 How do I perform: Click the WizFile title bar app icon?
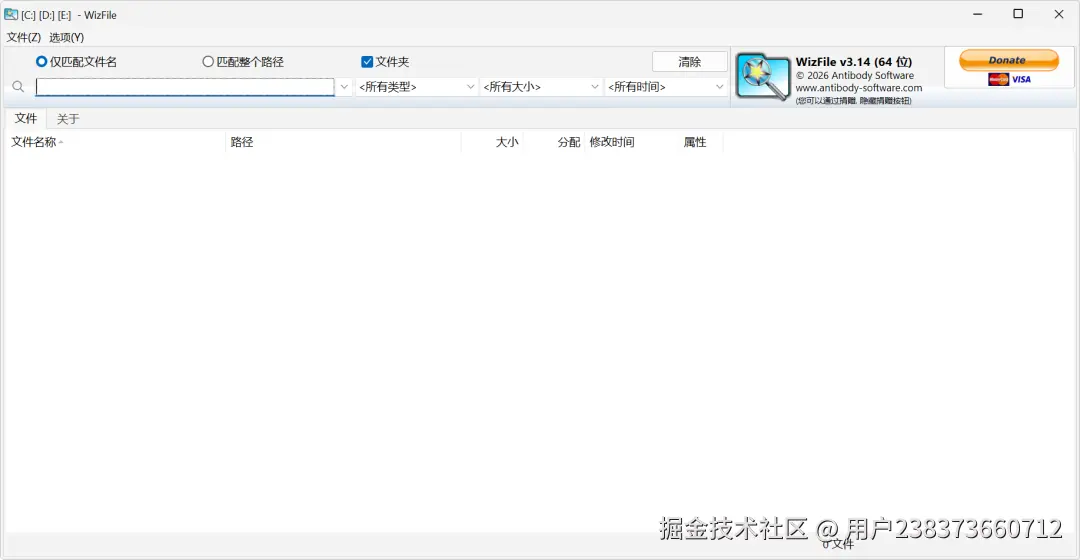click(11, 14)
